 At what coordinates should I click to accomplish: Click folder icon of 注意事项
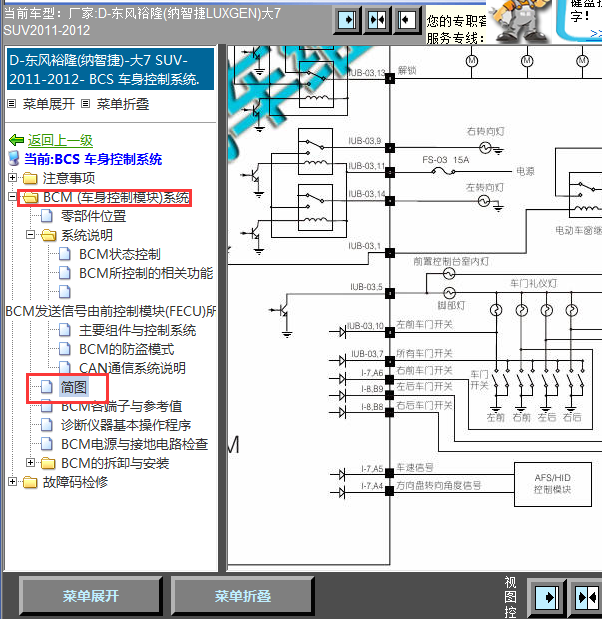30,178
